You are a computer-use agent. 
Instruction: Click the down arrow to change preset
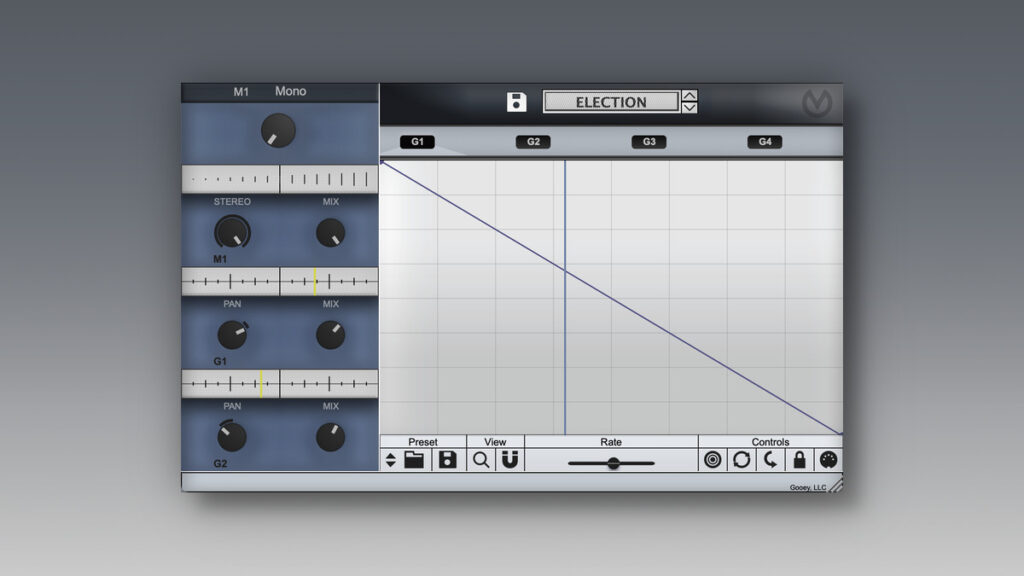click(689, 107)
